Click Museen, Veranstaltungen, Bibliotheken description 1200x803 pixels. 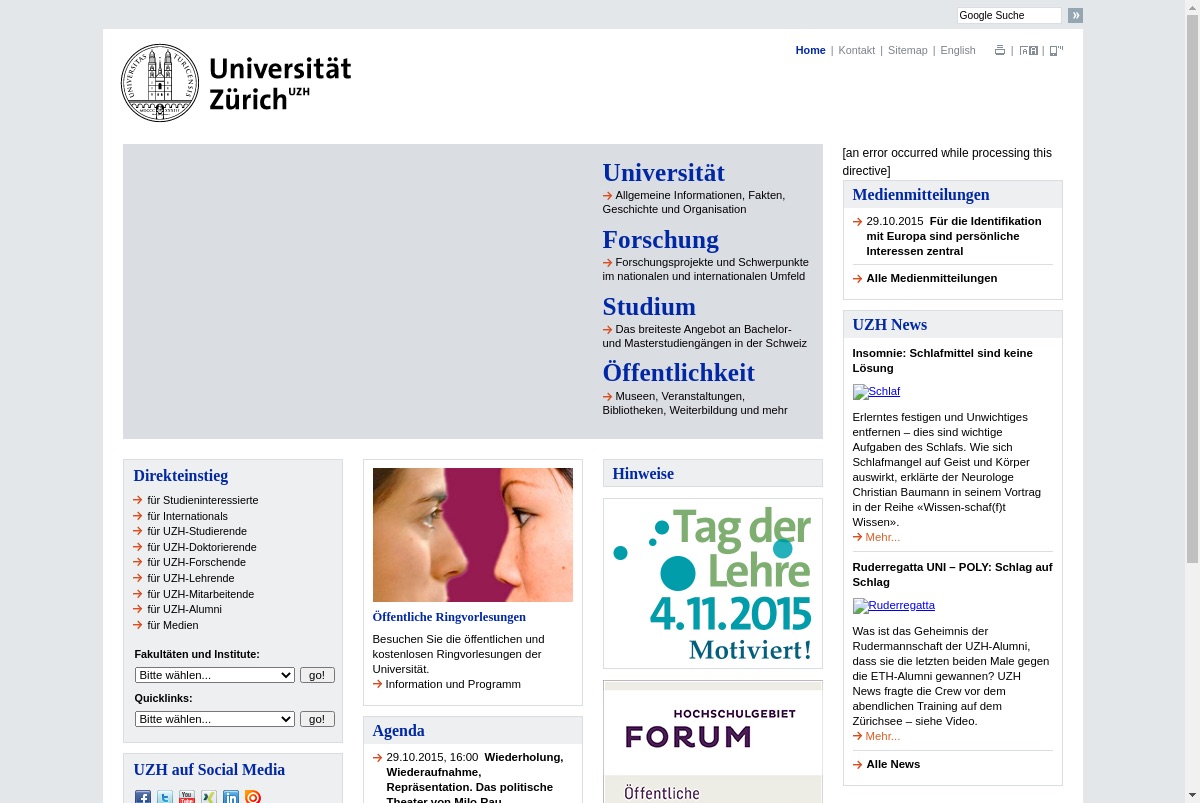[x=695, y=403]
